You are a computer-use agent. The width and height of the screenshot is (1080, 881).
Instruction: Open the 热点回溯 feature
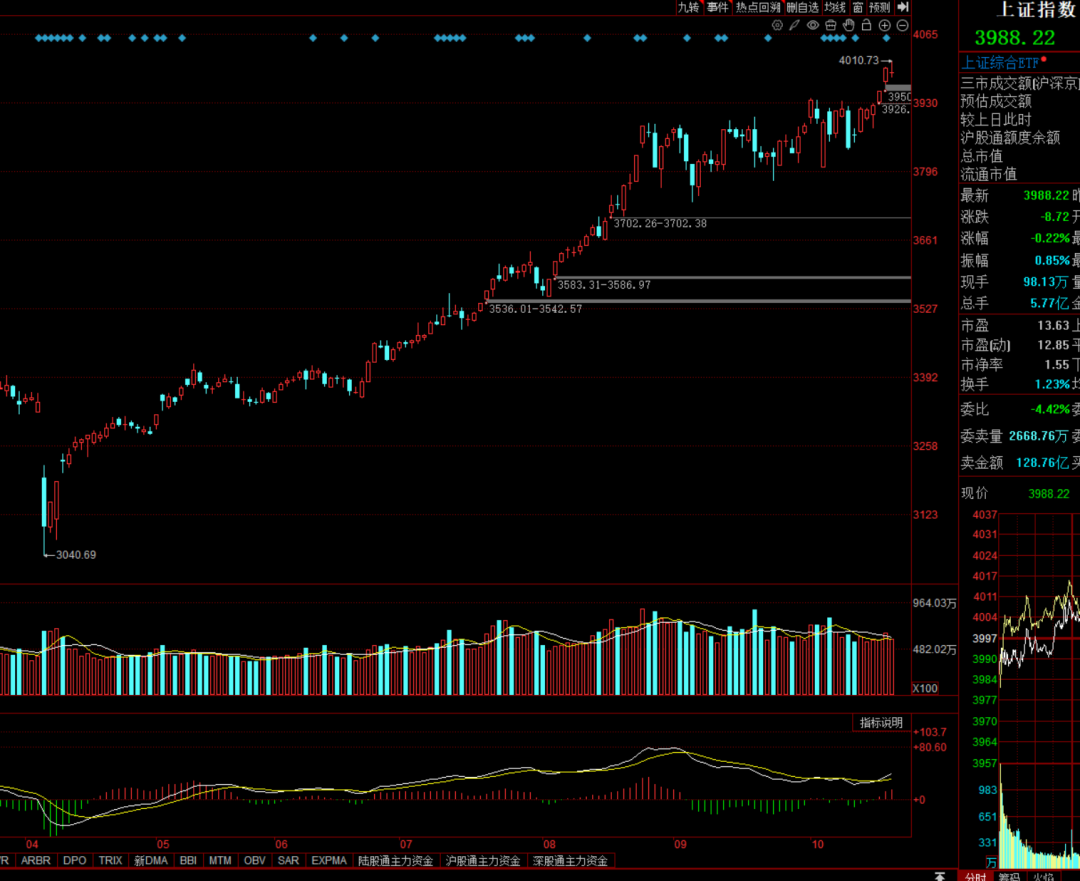(757, 7)
